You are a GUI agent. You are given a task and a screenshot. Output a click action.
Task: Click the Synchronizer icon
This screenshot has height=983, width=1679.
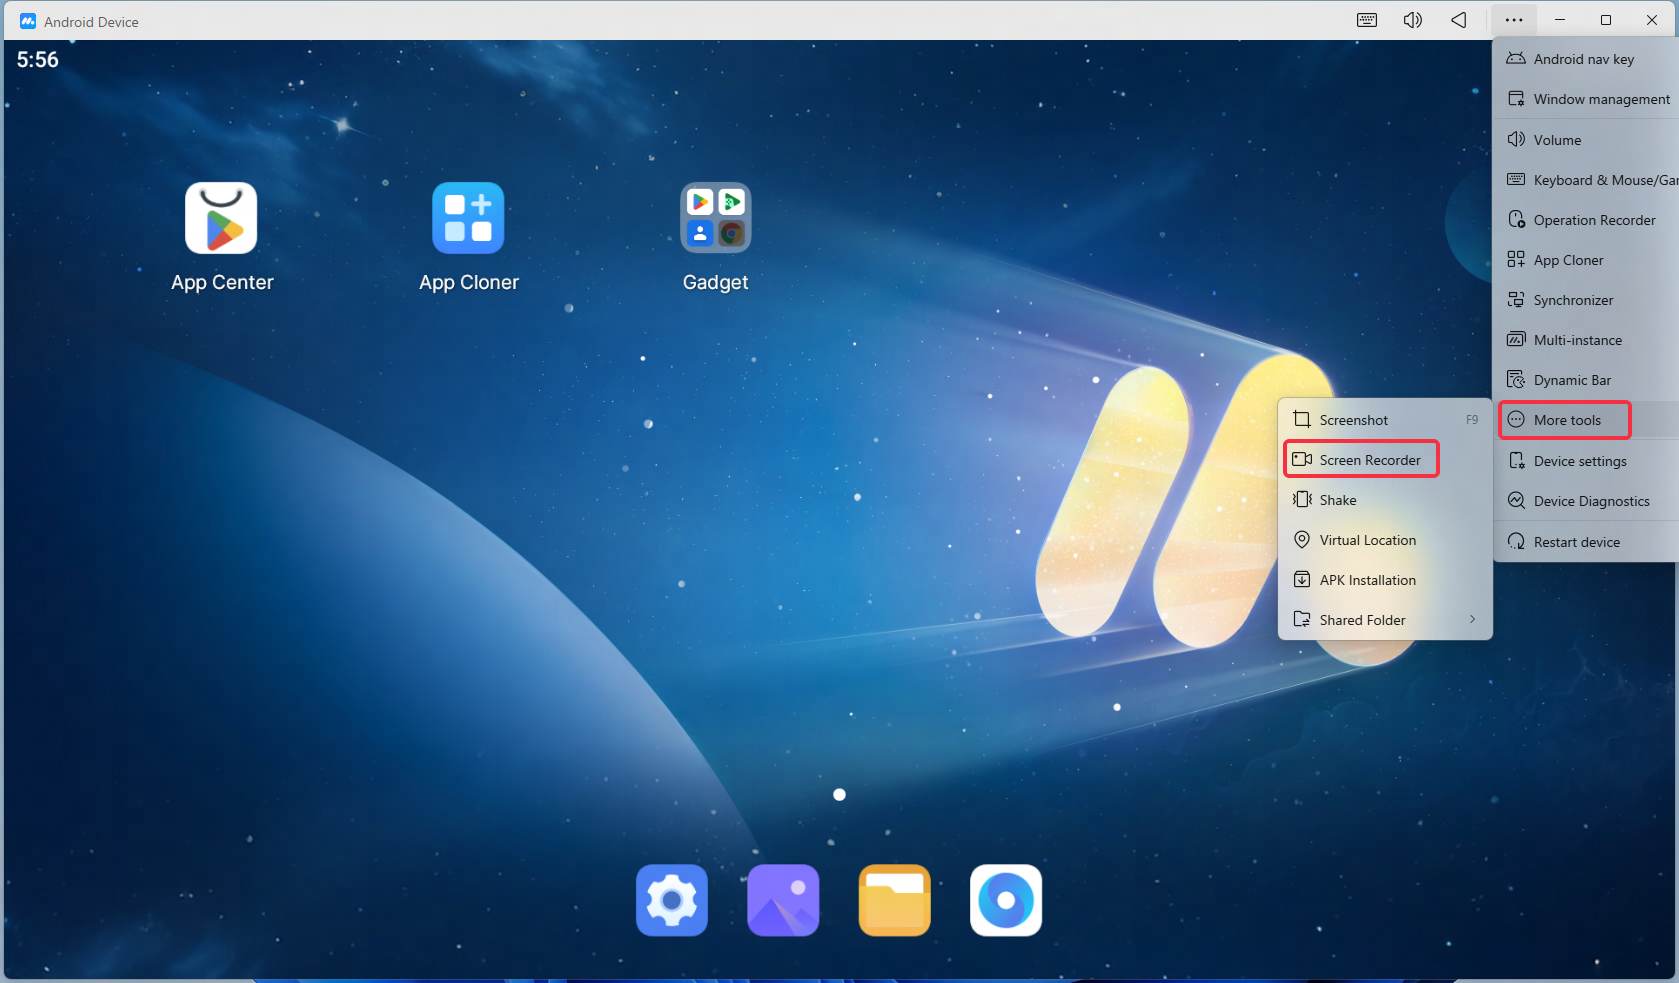pyautogui.click(x=1516, y=299)
